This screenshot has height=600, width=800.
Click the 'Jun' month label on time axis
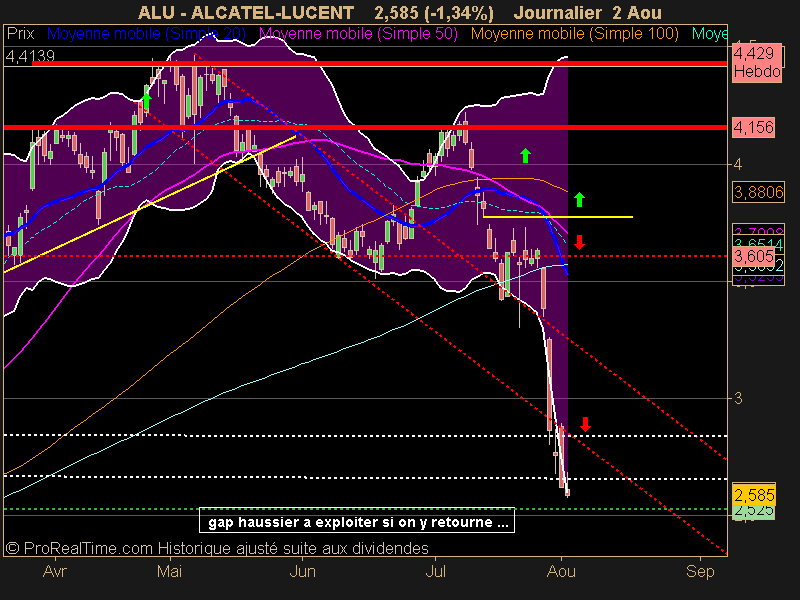303,571
